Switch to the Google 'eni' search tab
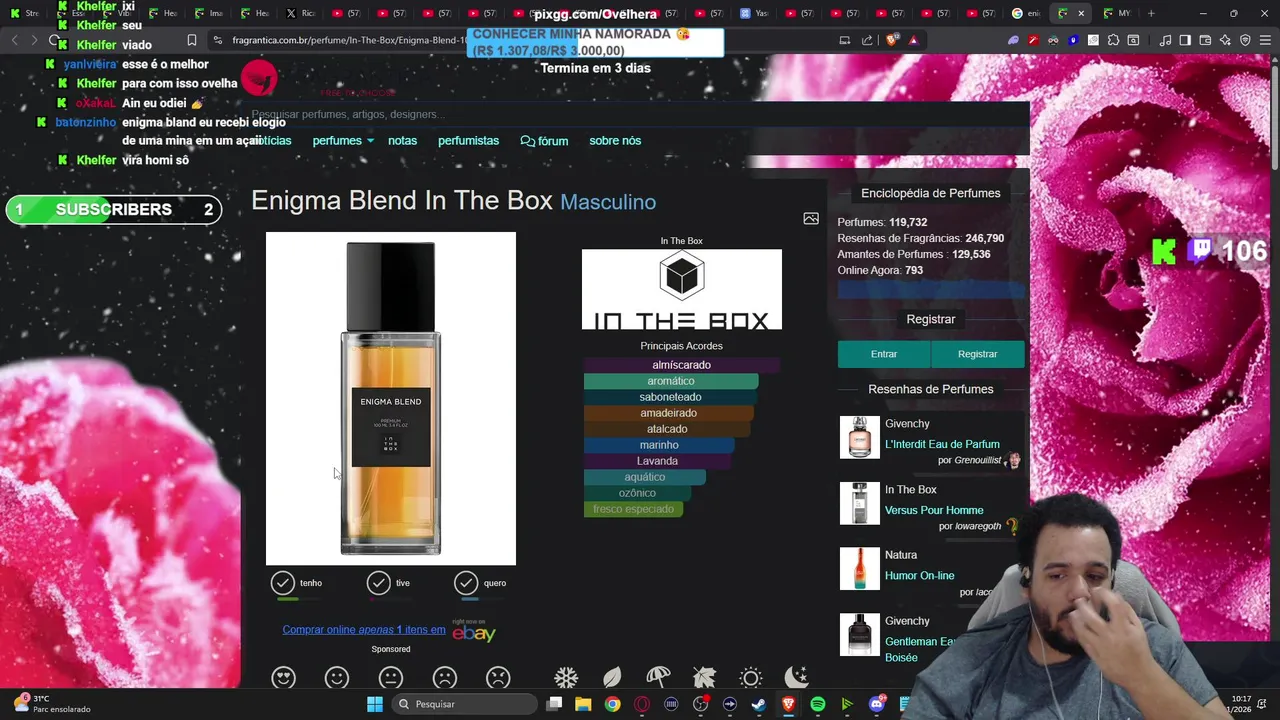The image size is (1280, 720). click(1026, 13)
